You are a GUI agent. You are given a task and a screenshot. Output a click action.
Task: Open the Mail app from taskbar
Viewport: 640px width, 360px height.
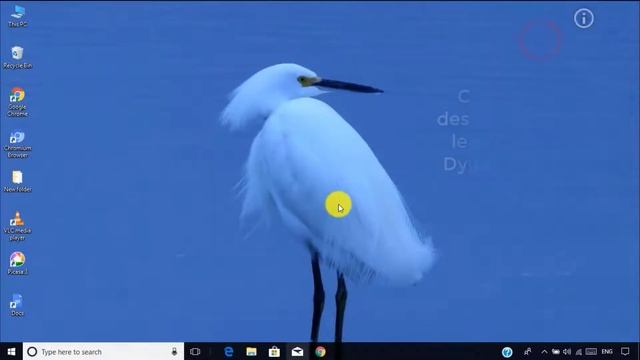pos(297,351)
